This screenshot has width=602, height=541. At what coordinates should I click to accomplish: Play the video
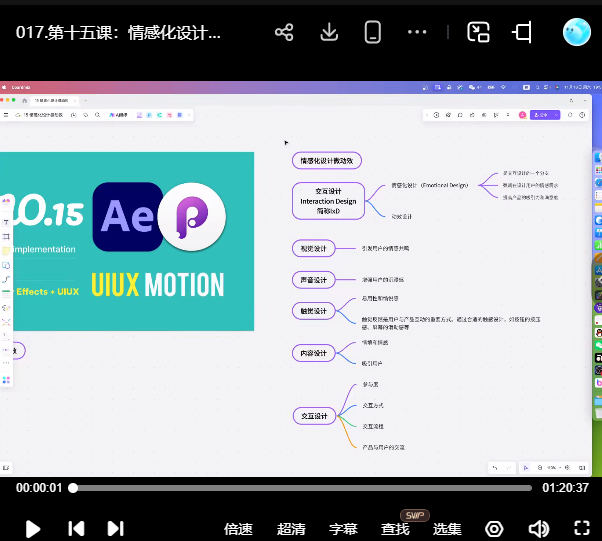33,528
